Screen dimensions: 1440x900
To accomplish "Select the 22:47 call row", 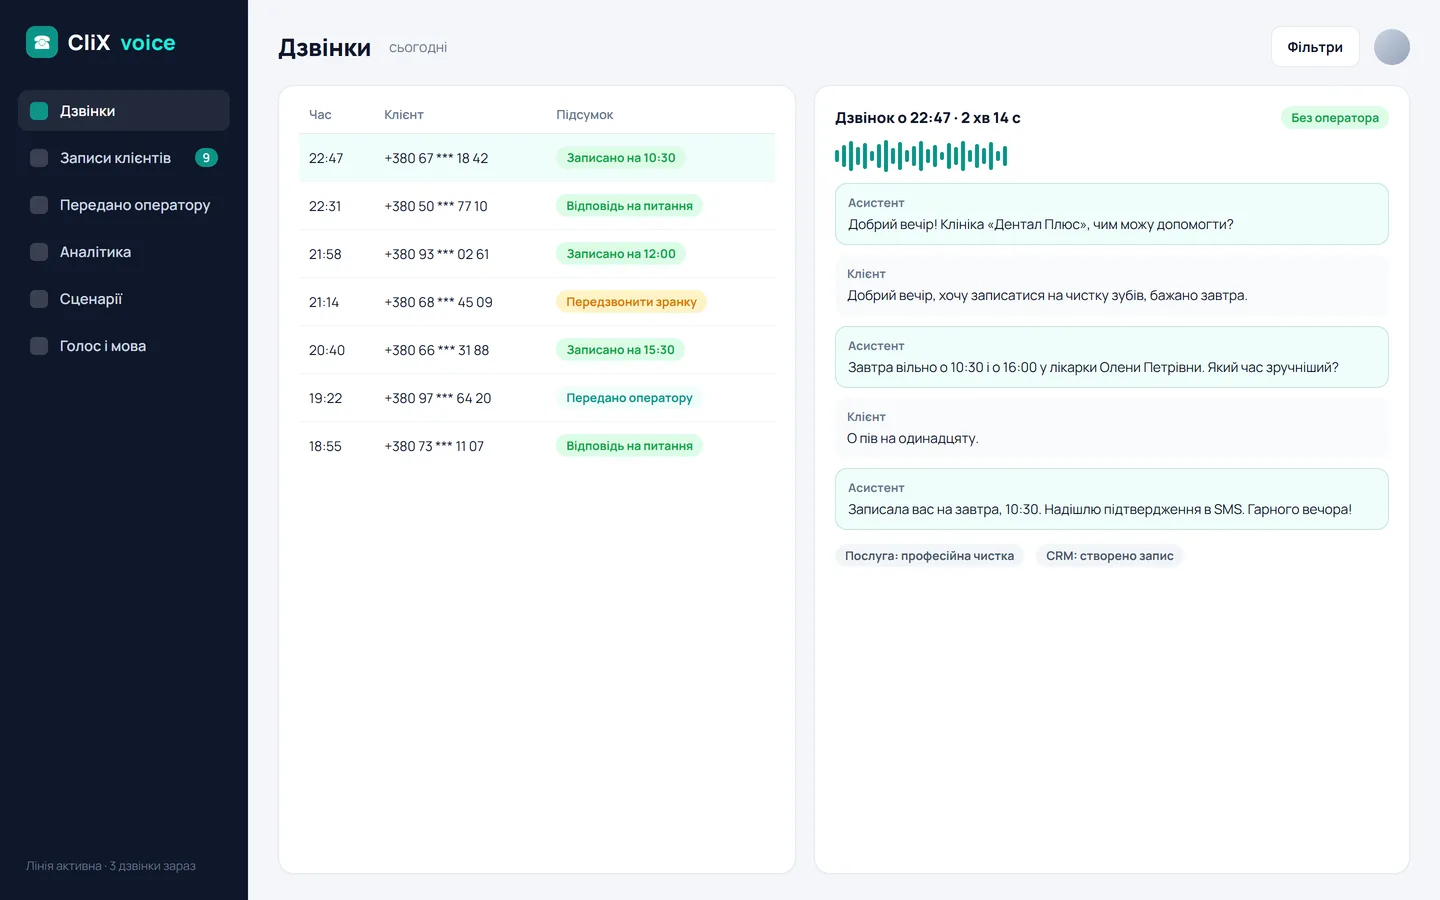I will coord(537,158).
